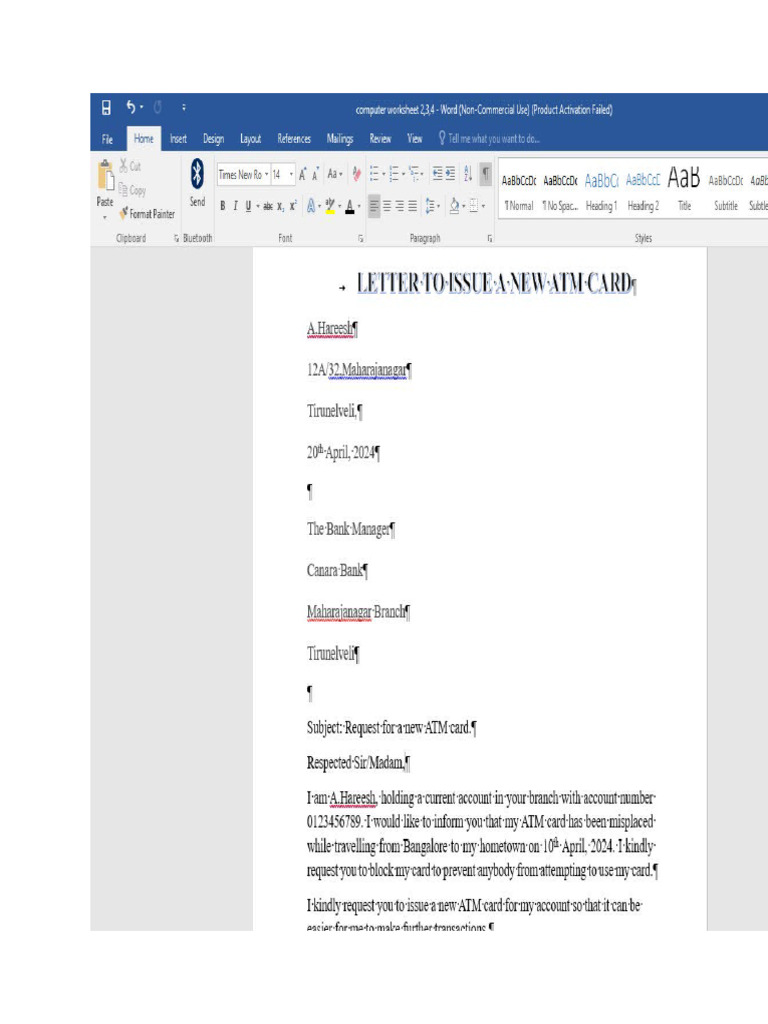Apply the No Spacing style
Screen dimensions: 768x1024
[560, 192]
